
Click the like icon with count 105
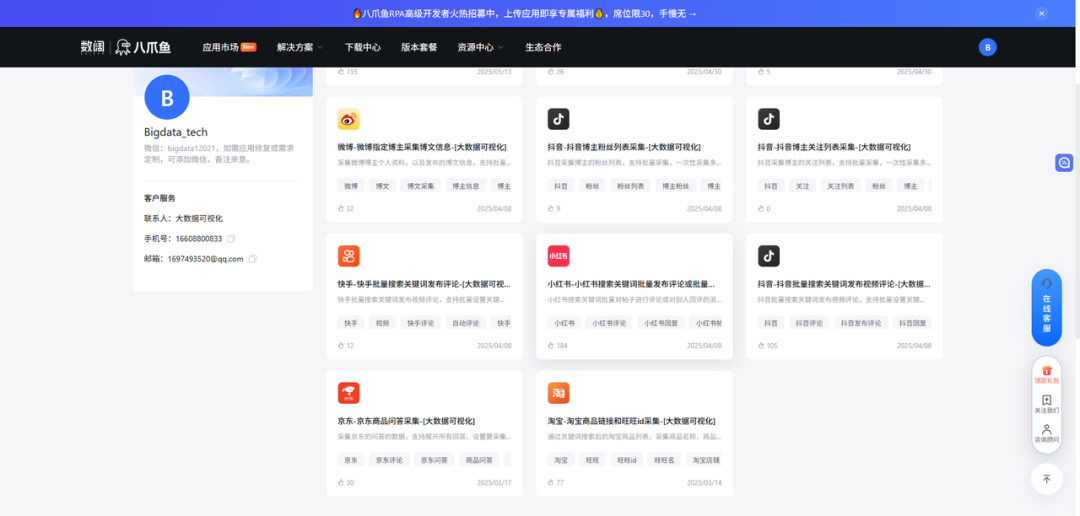[x=760, y=346]
